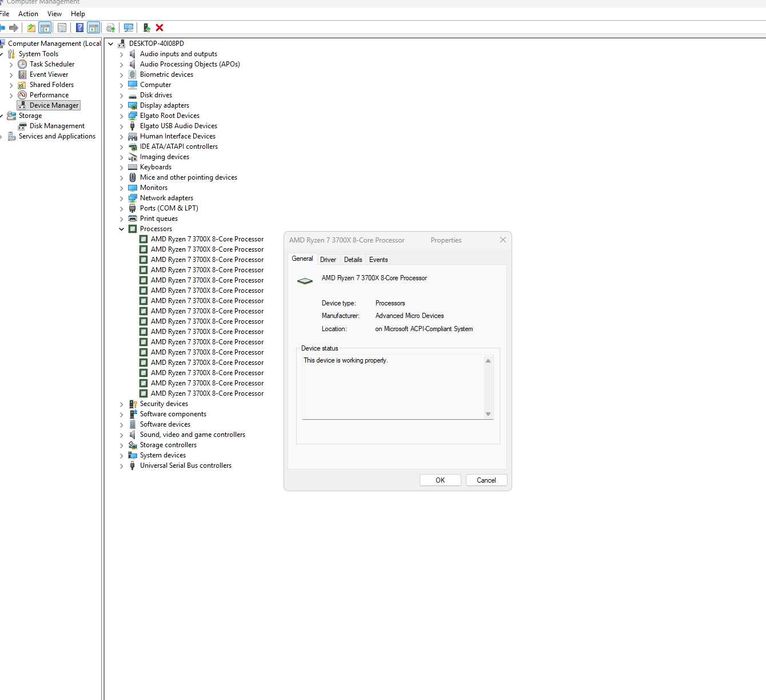The height and width of the screenshot is (700, 766).
Task: Select Elgato USB Audio Devices
Action: [178, 126]
